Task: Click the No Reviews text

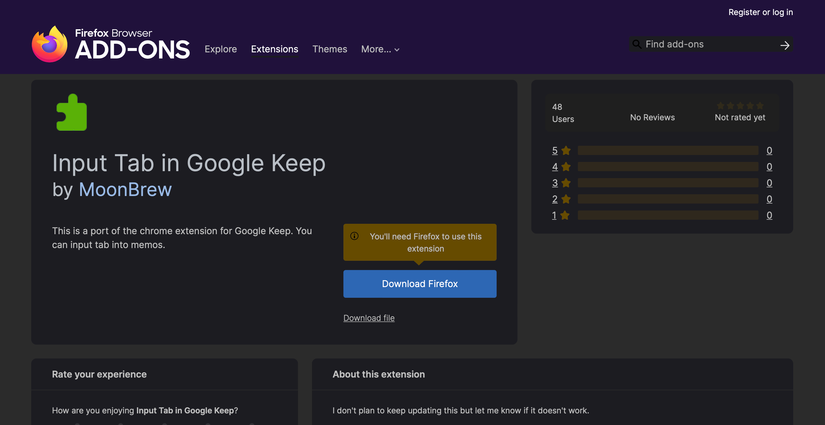Action: coord(652,117)
